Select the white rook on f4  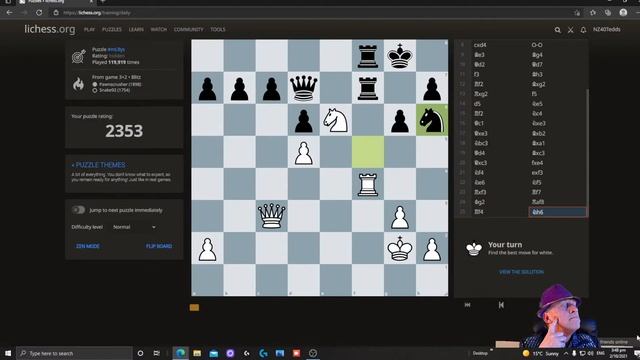coord(368,184)
